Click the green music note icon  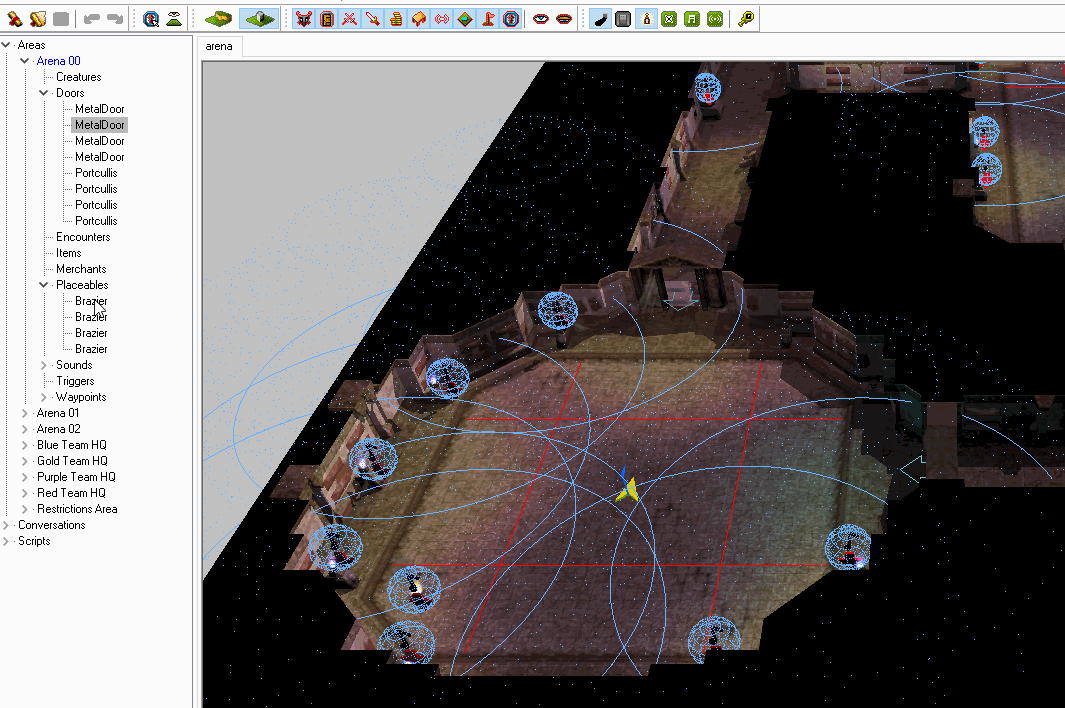pos(691,19)
